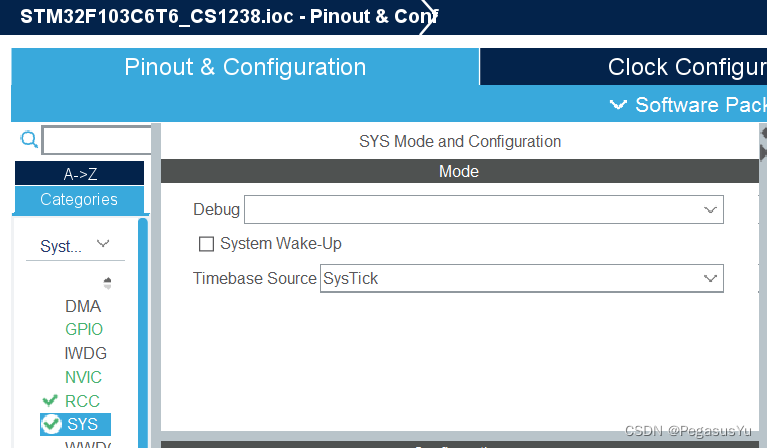Click the search magnifier icon

coord(29,139)
